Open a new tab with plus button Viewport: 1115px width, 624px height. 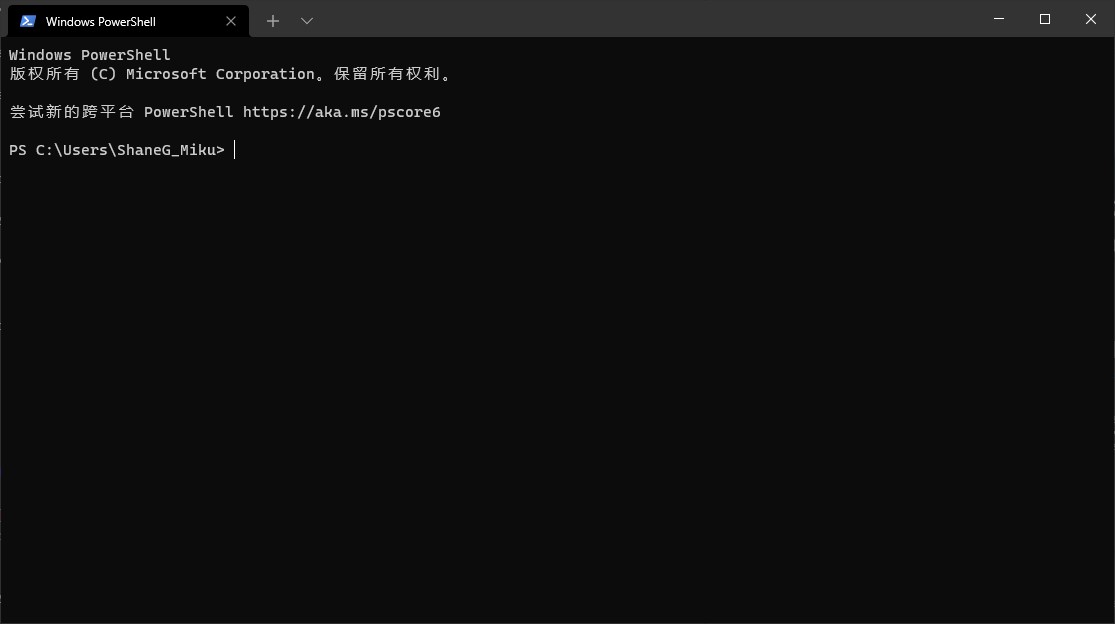[273, 21]
